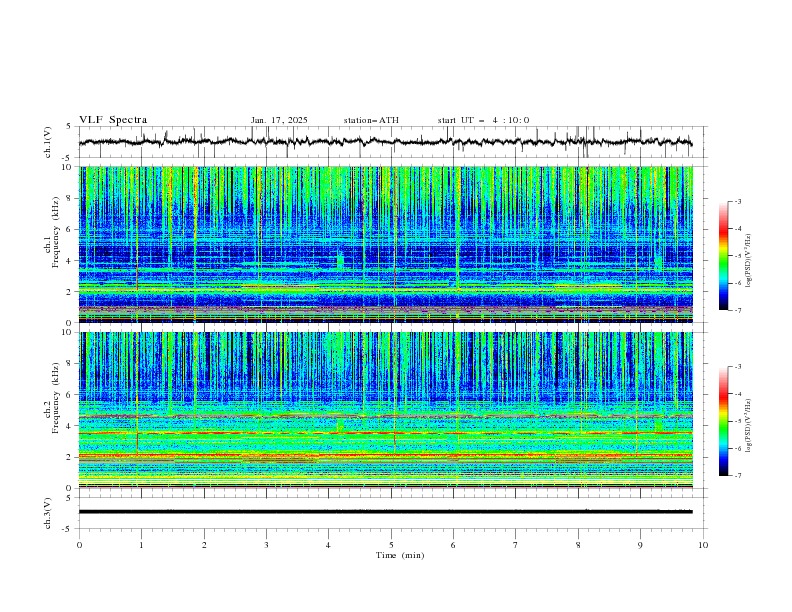Click the 'ch.3(V)' axis label
The height and width of the screenshot is (612, 792).
click(x=48, y=513)
